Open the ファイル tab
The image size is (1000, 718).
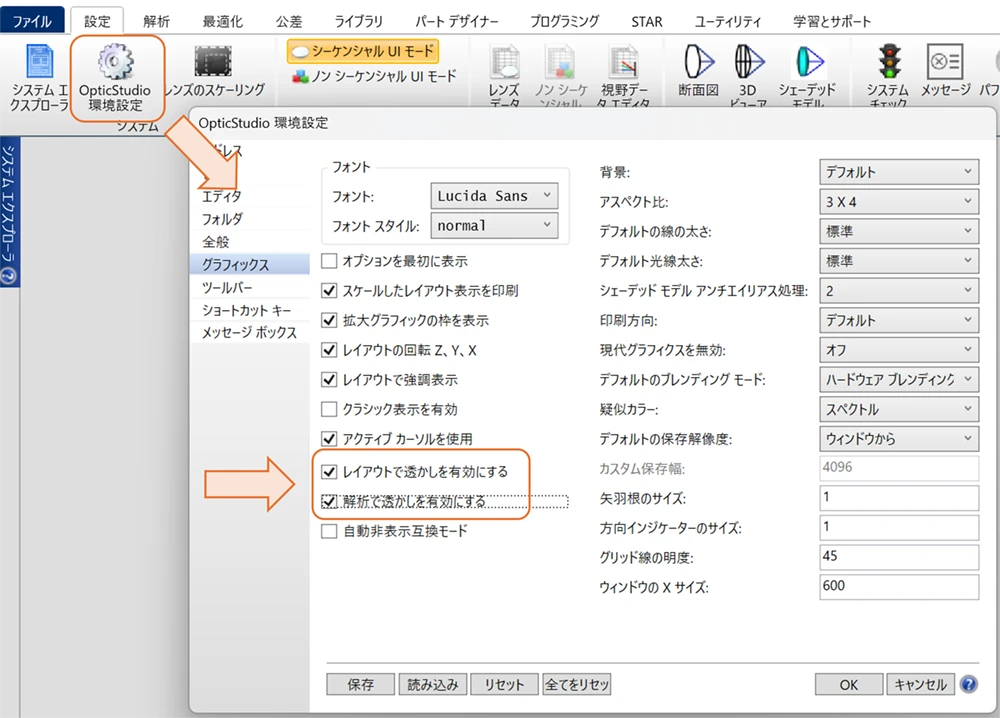pyautogui.click(x=32, y=21)
